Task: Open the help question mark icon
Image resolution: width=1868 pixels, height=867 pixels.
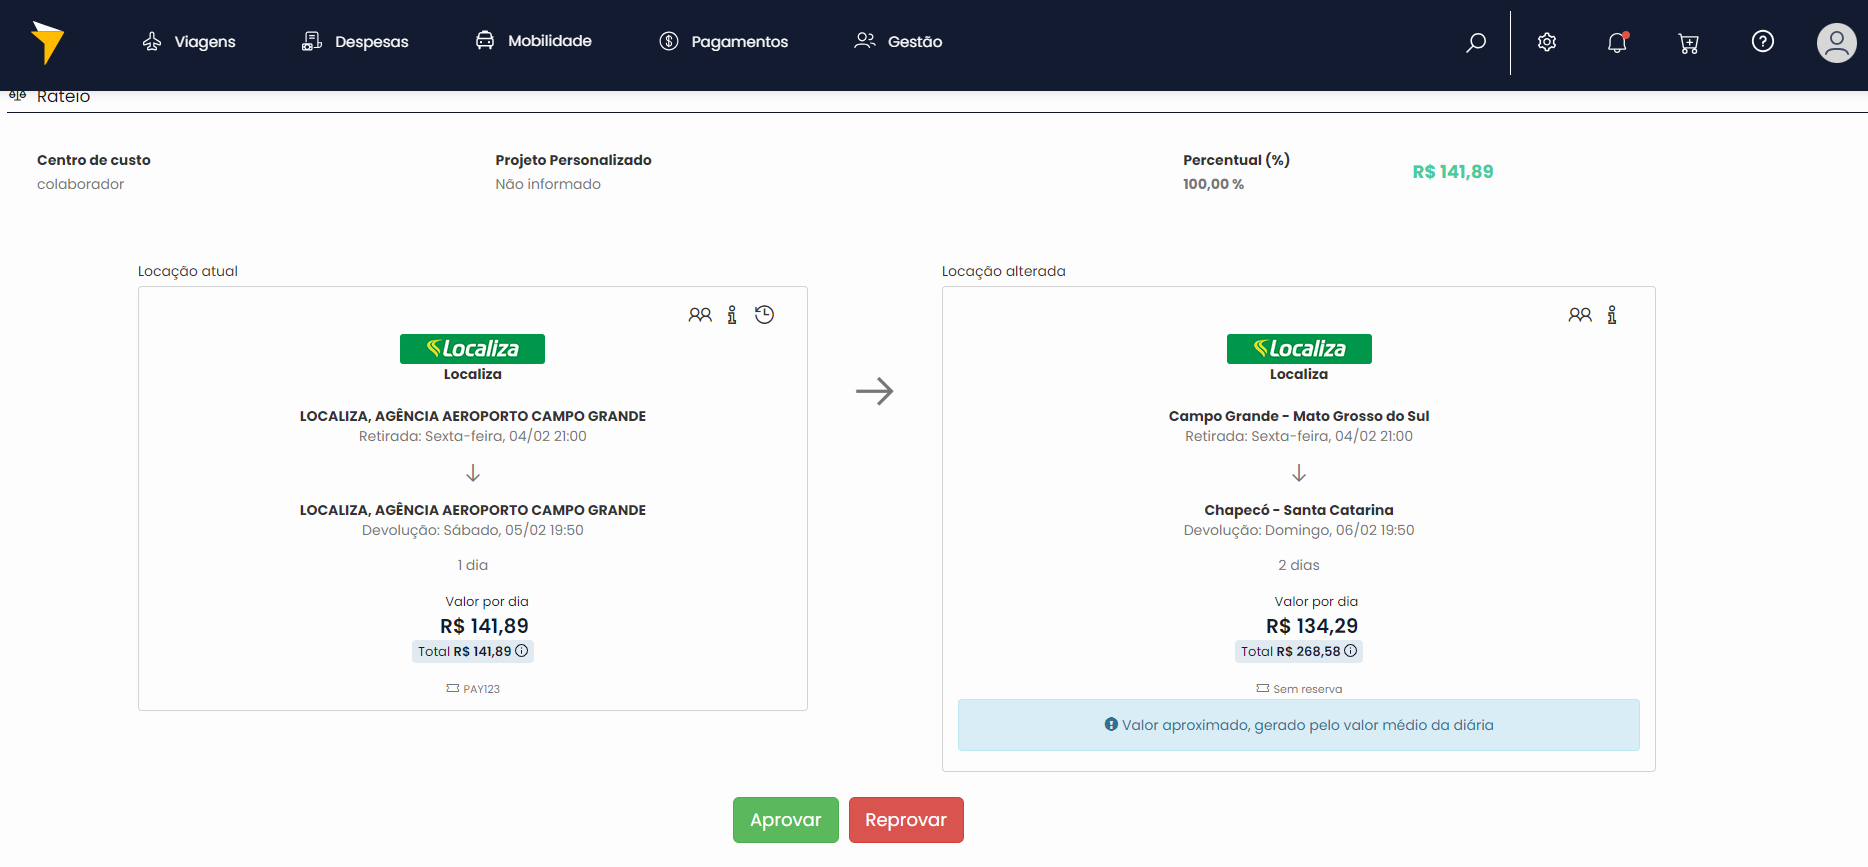Action: coord(1763,41)
